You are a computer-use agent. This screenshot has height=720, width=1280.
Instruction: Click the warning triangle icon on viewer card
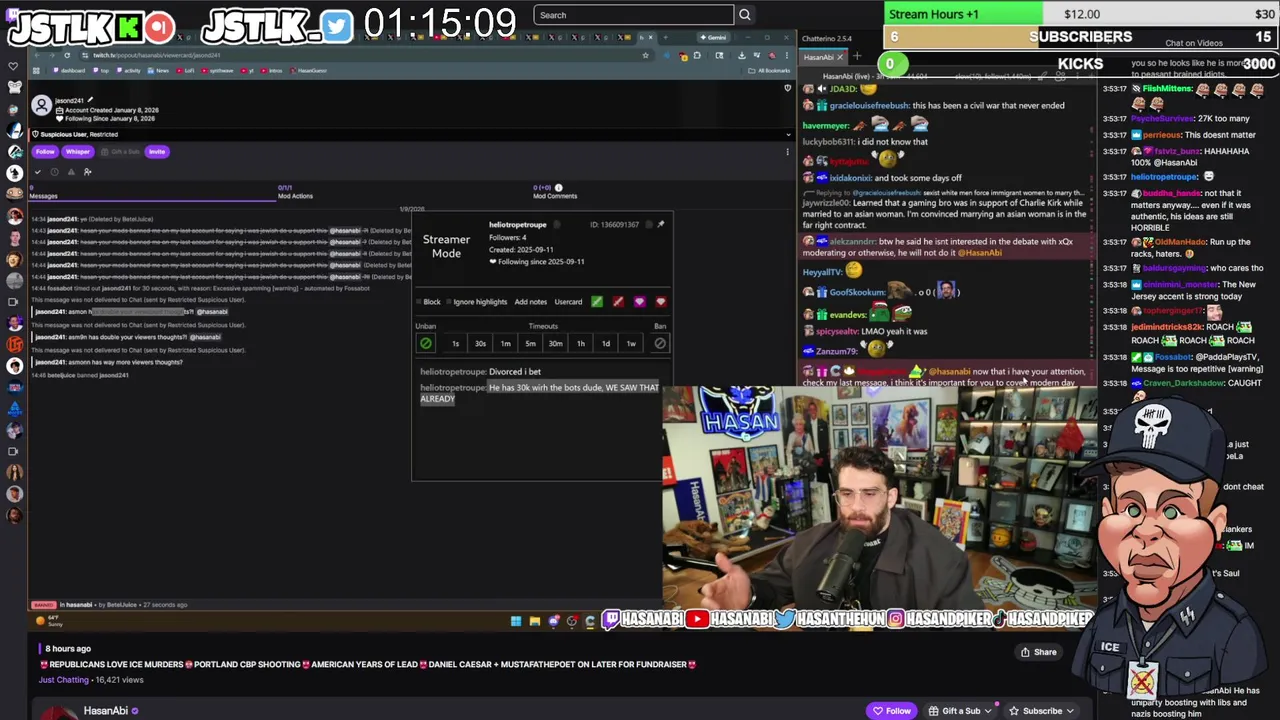(70, 172)
